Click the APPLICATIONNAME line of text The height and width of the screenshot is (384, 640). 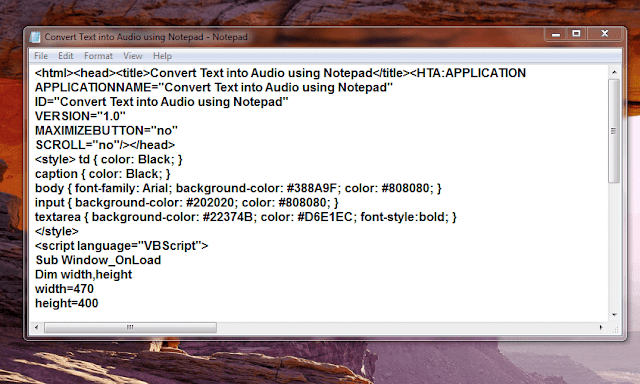pos(214,87)
